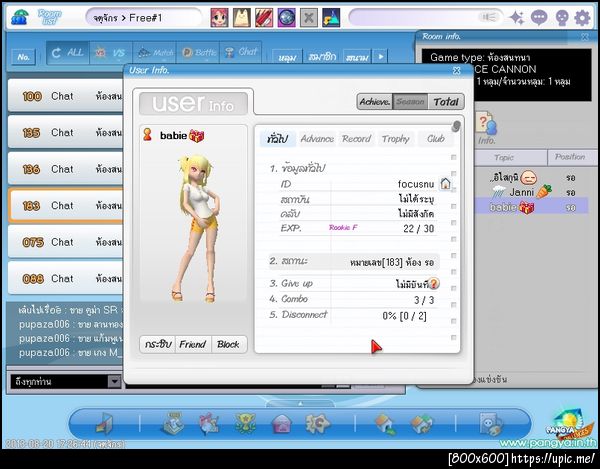Select the cat caddie slot icon

point(242,18)
